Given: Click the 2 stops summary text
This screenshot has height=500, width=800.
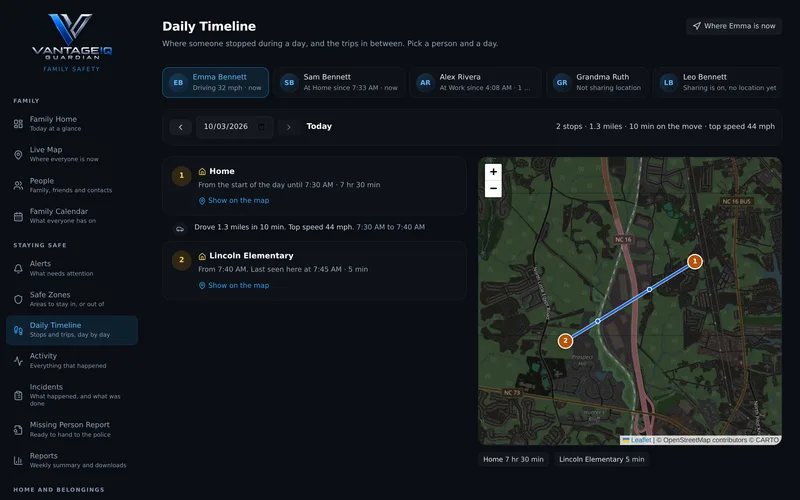Looking at the screenshot, I should (x=665, y=127).
